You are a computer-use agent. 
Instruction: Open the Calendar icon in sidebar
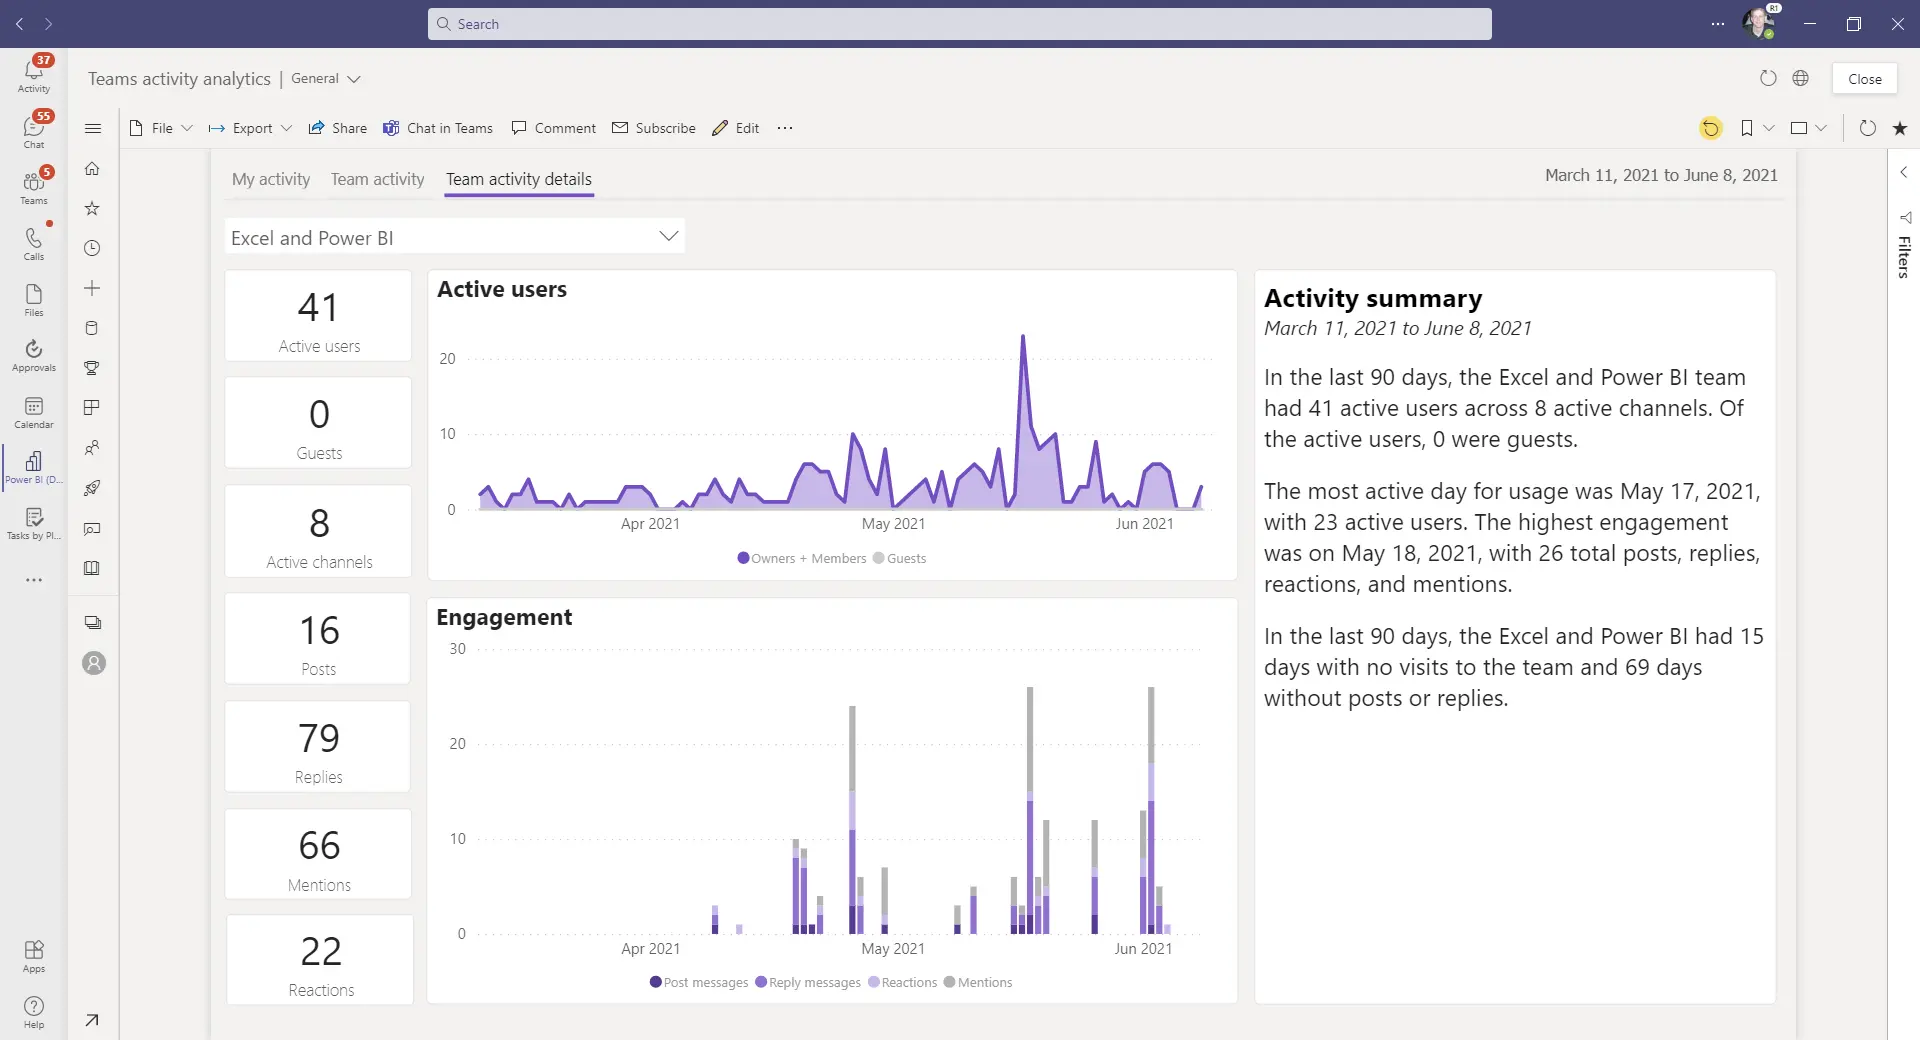pyautogui.click(x=34, y=410)
